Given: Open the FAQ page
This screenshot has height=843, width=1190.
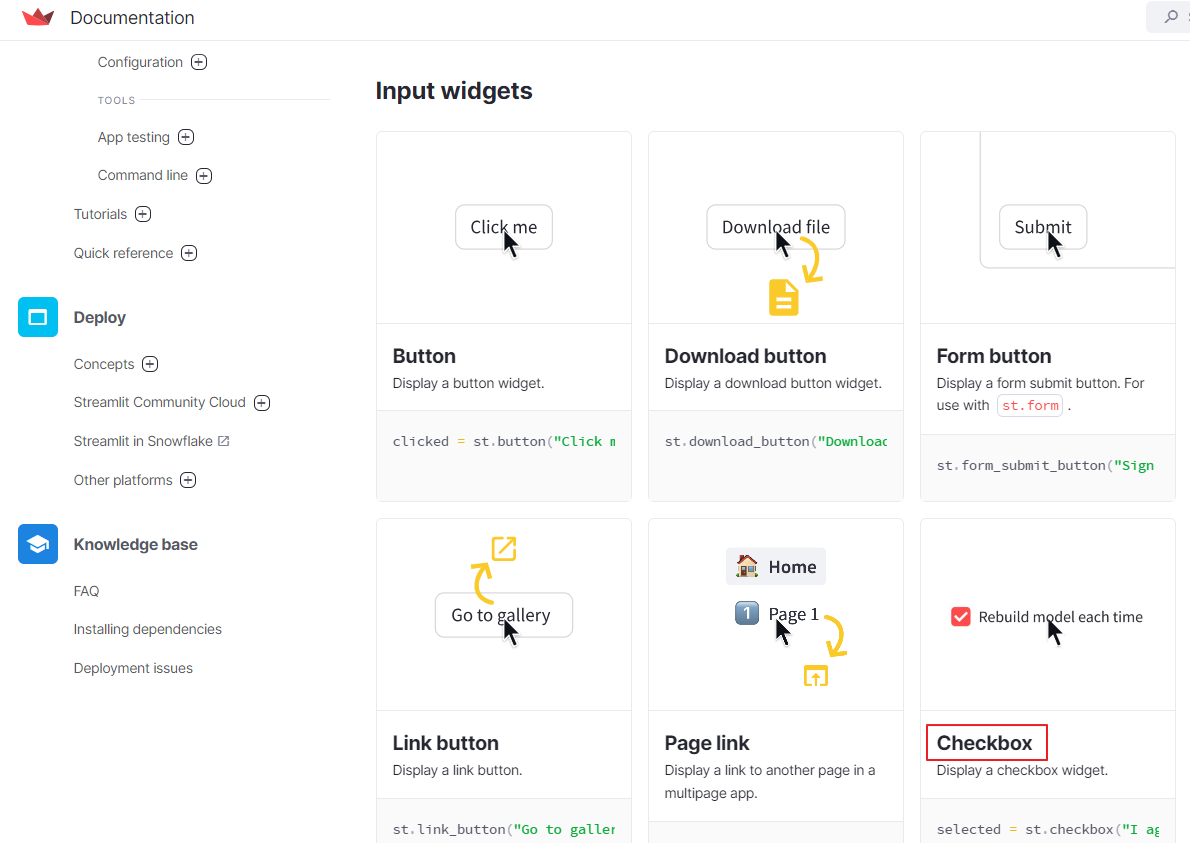Looking at the screenshot, I should [x=87, y=591].
